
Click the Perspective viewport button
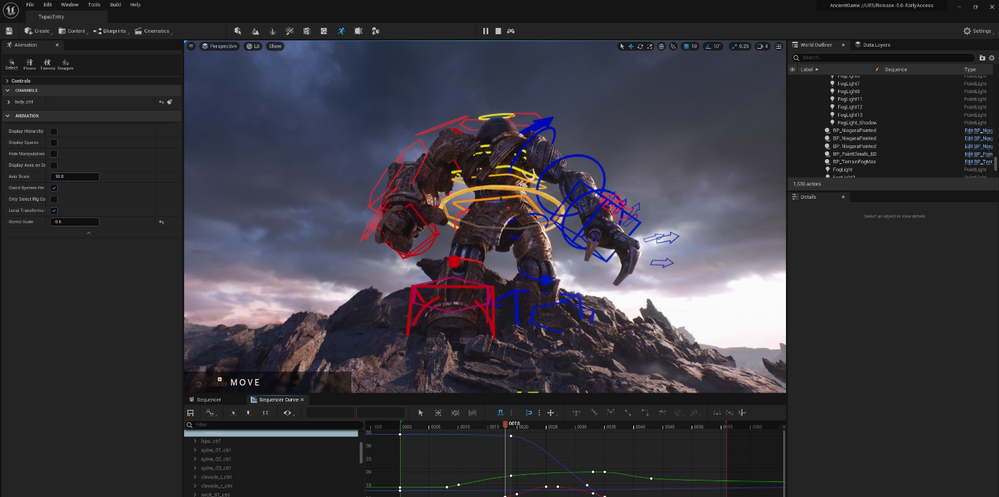click(x=219, y=46)
